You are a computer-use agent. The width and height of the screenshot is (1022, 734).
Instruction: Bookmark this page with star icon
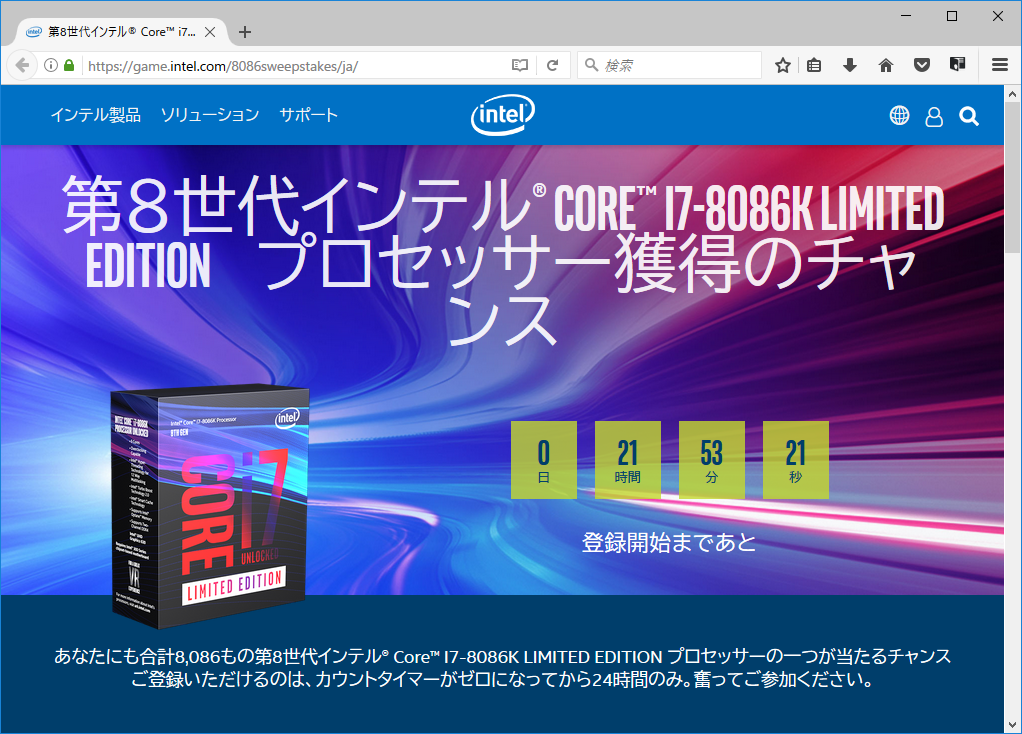783,65
